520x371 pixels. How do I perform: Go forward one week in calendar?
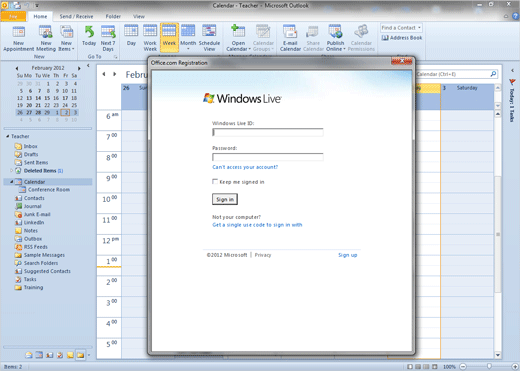(114, 74)
